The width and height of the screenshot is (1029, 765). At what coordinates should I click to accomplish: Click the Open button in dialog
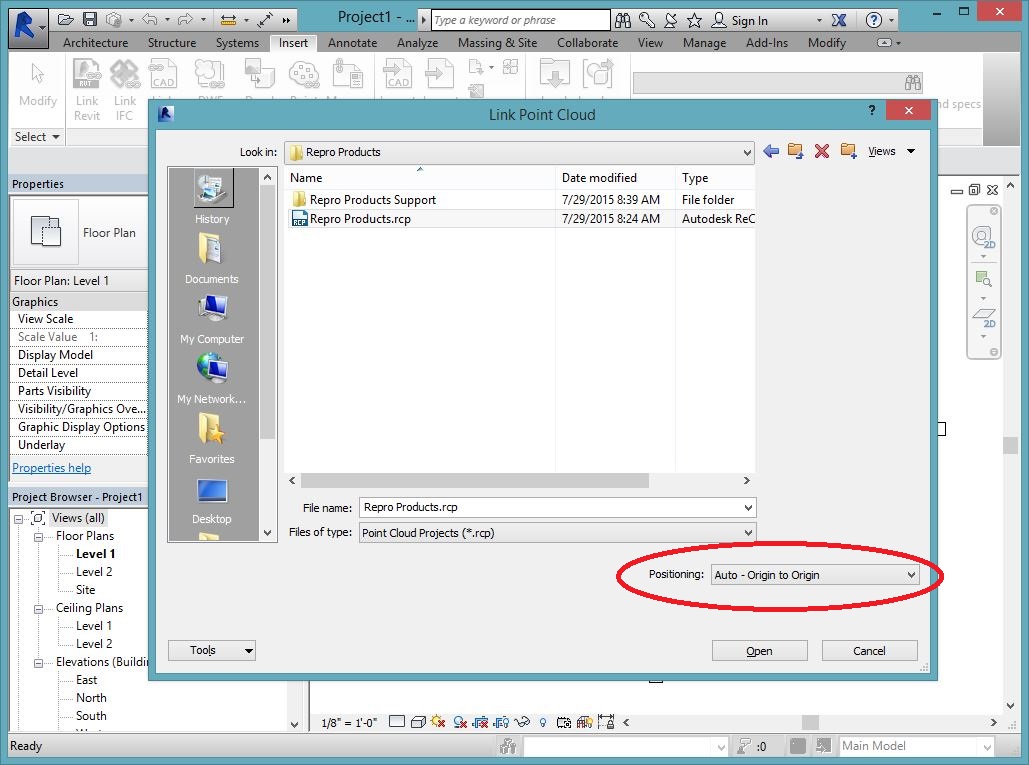pos(759,651)
